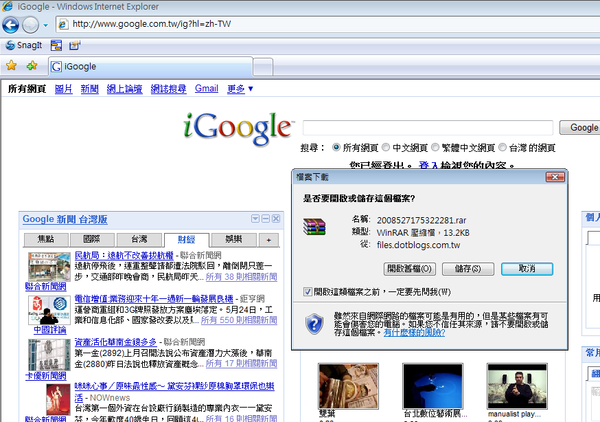Open the 新聞 link in Google navigation
The image size is (600, 422).
90,89
